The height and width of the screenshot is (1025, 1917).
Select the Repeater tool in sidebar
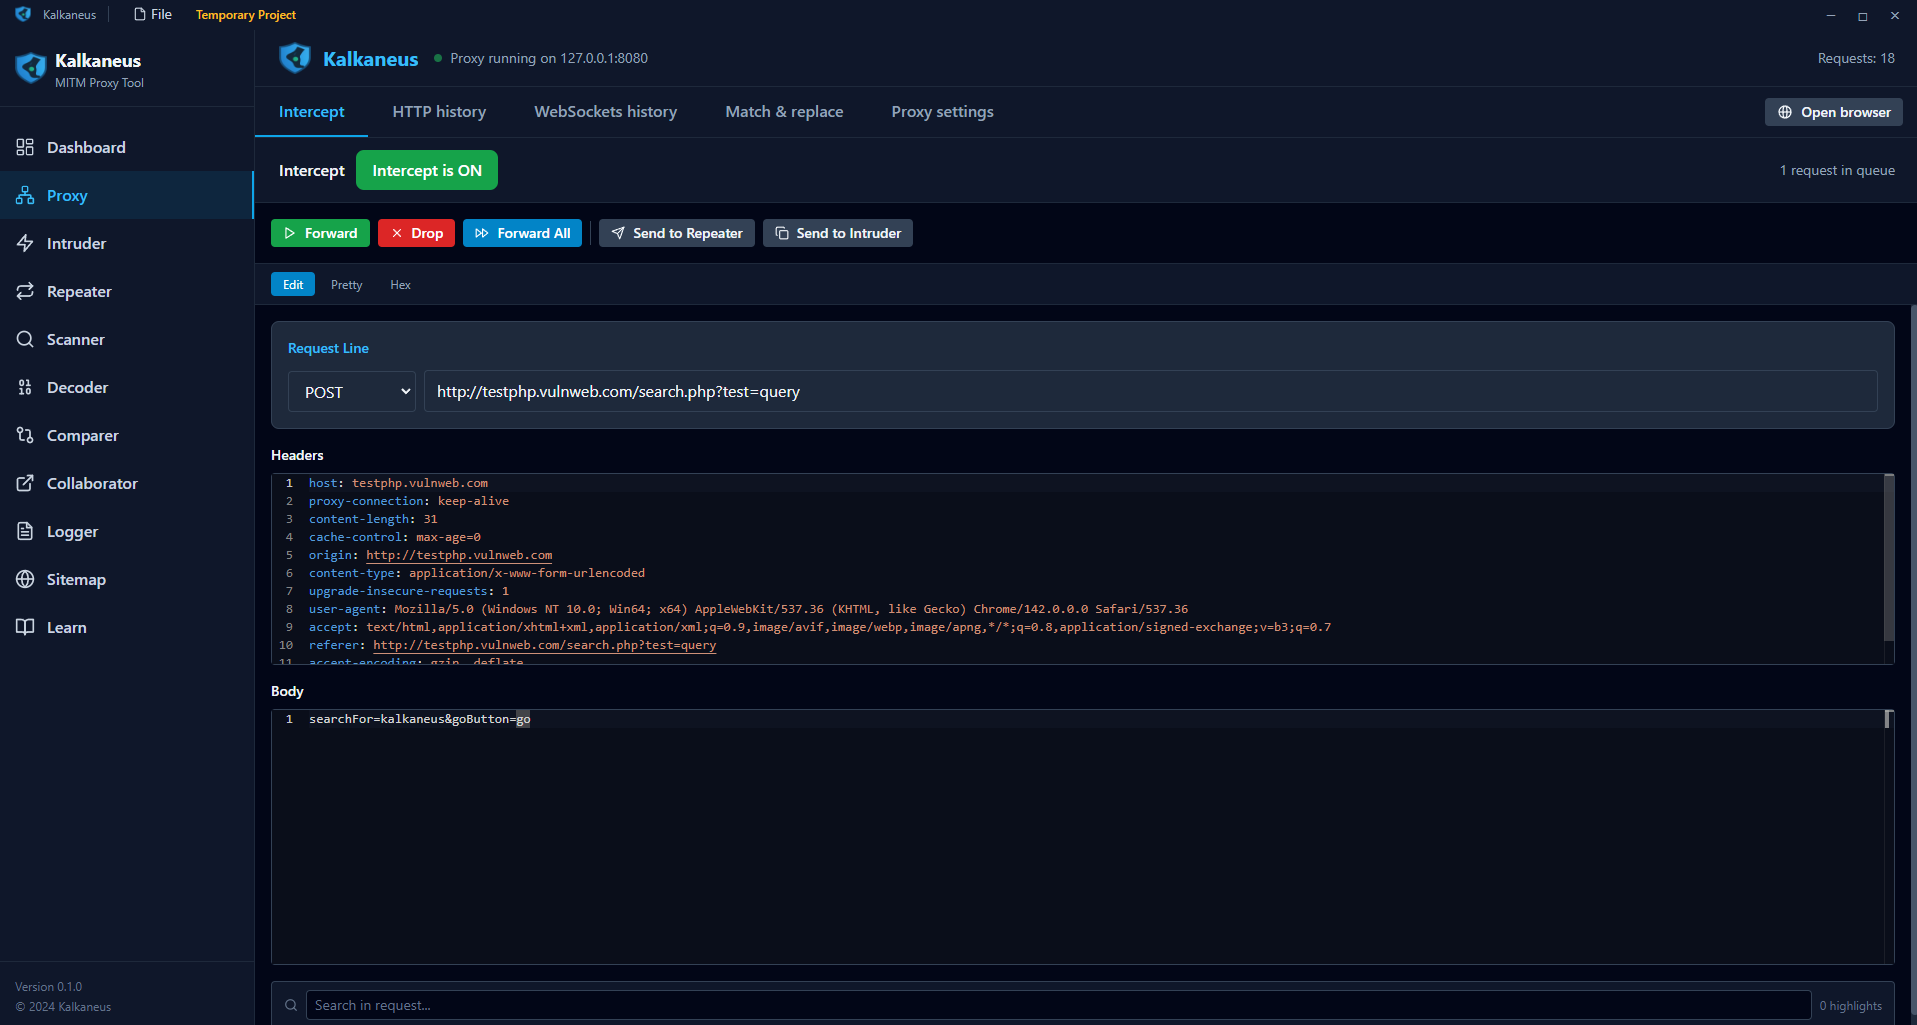[79, 291]
